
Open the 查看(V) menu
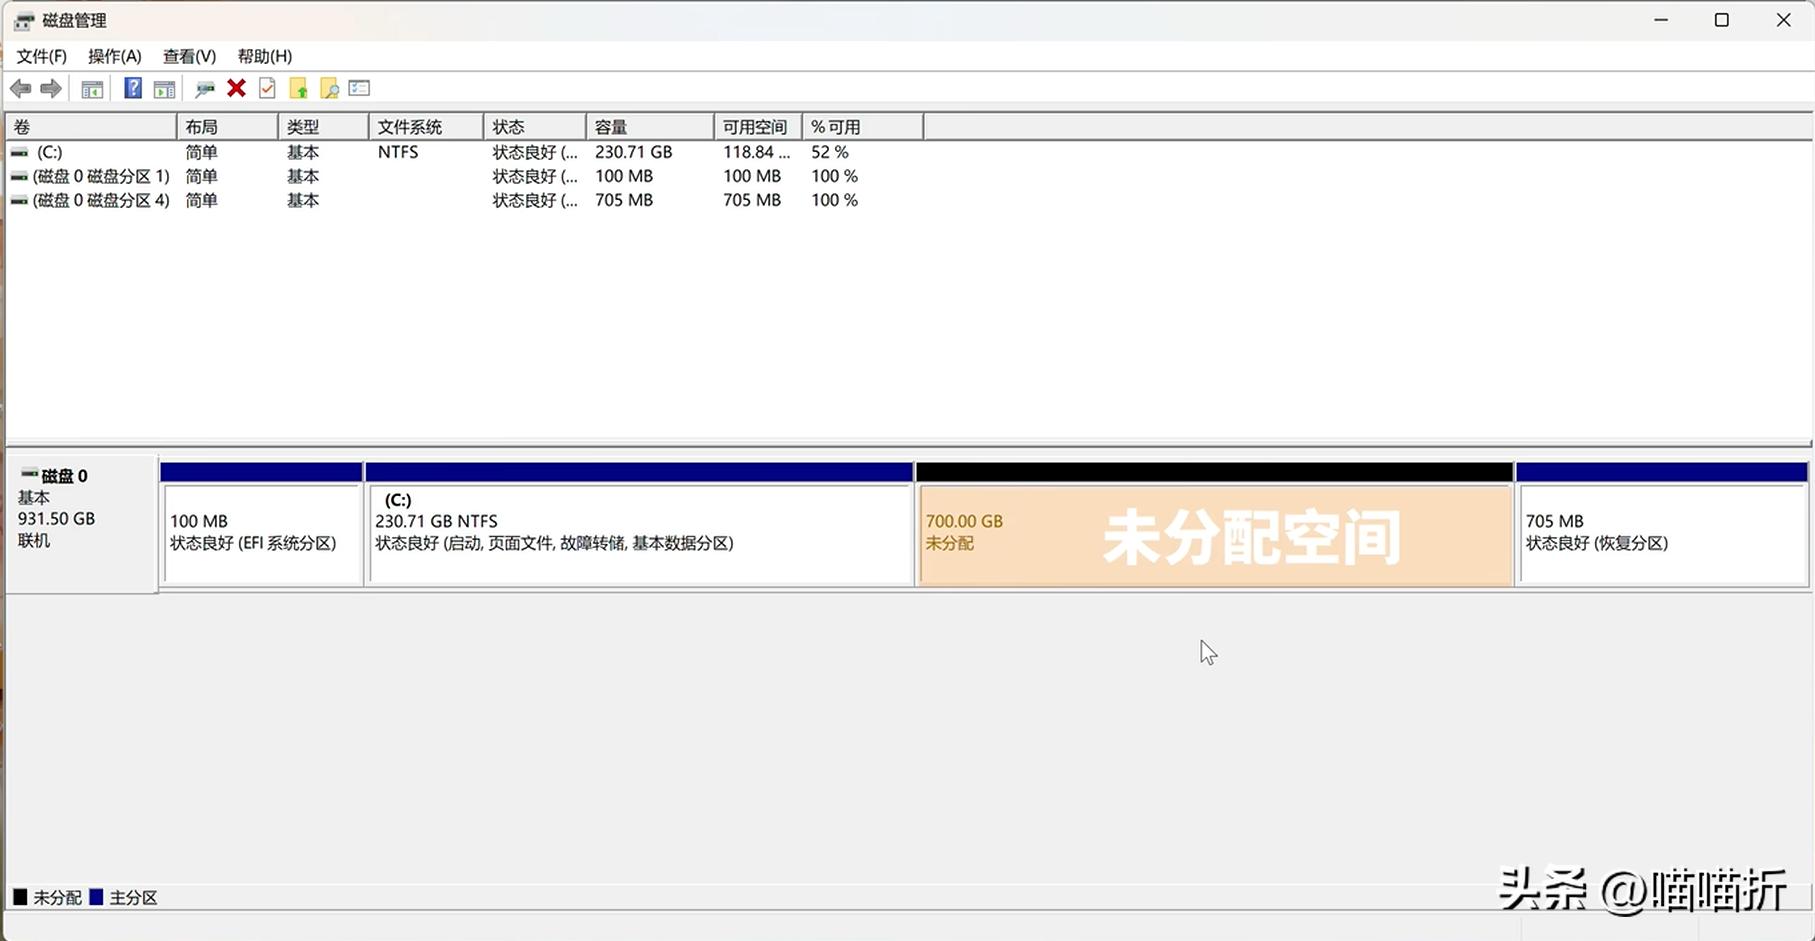[x=188, y=56]
